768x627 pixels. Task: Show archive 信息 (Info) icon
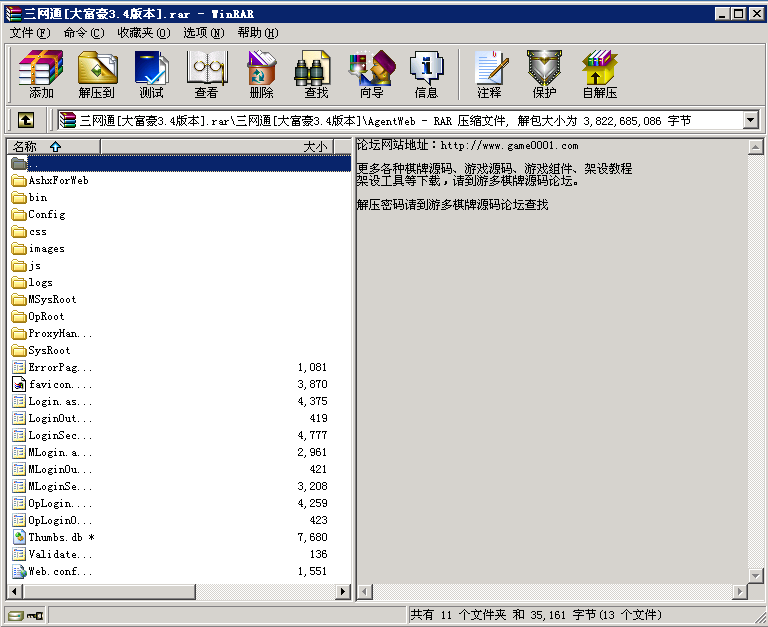pos(426,75)
